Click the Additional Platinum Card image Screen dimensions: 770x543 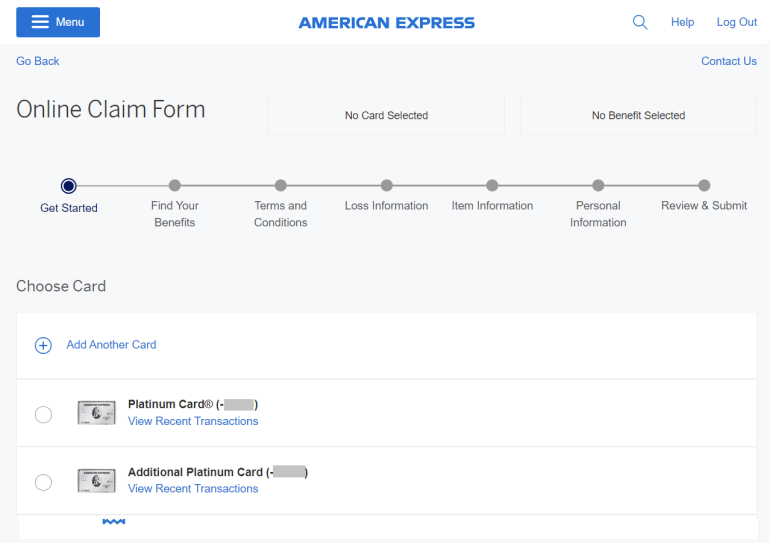tap(97, 481)
